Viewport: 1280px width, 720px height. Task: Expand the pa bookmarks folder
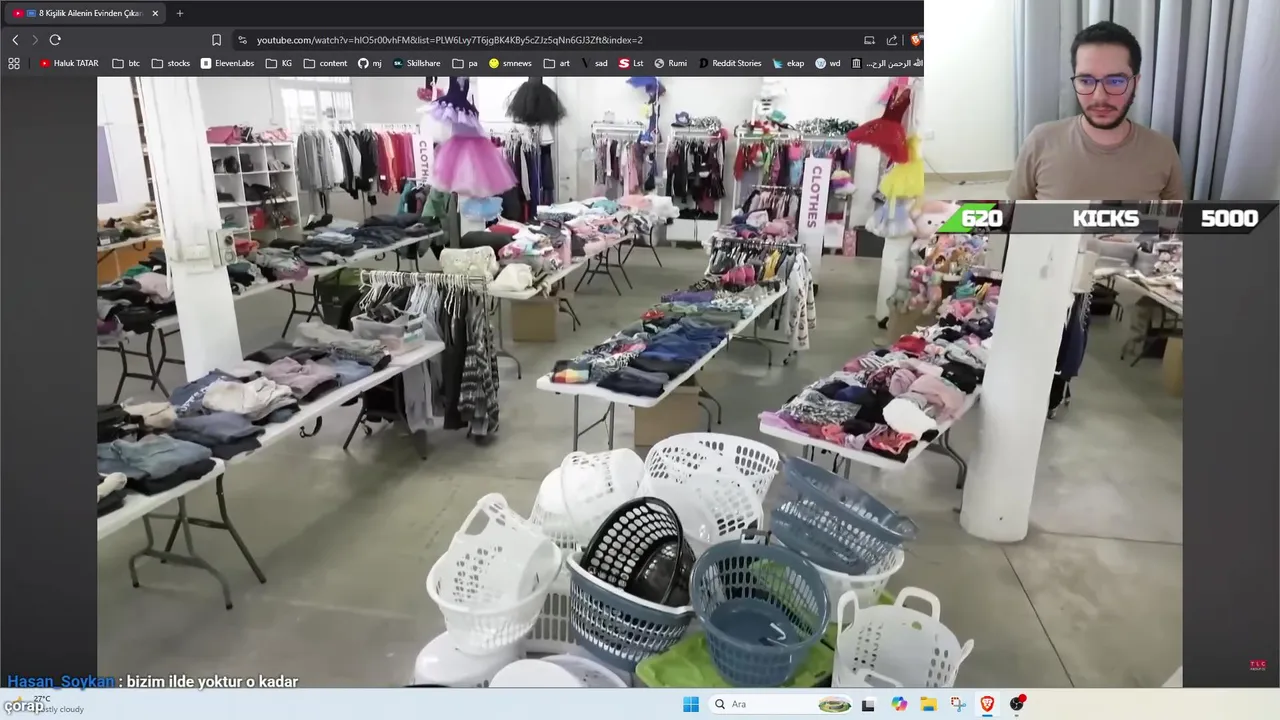point(465,63)
